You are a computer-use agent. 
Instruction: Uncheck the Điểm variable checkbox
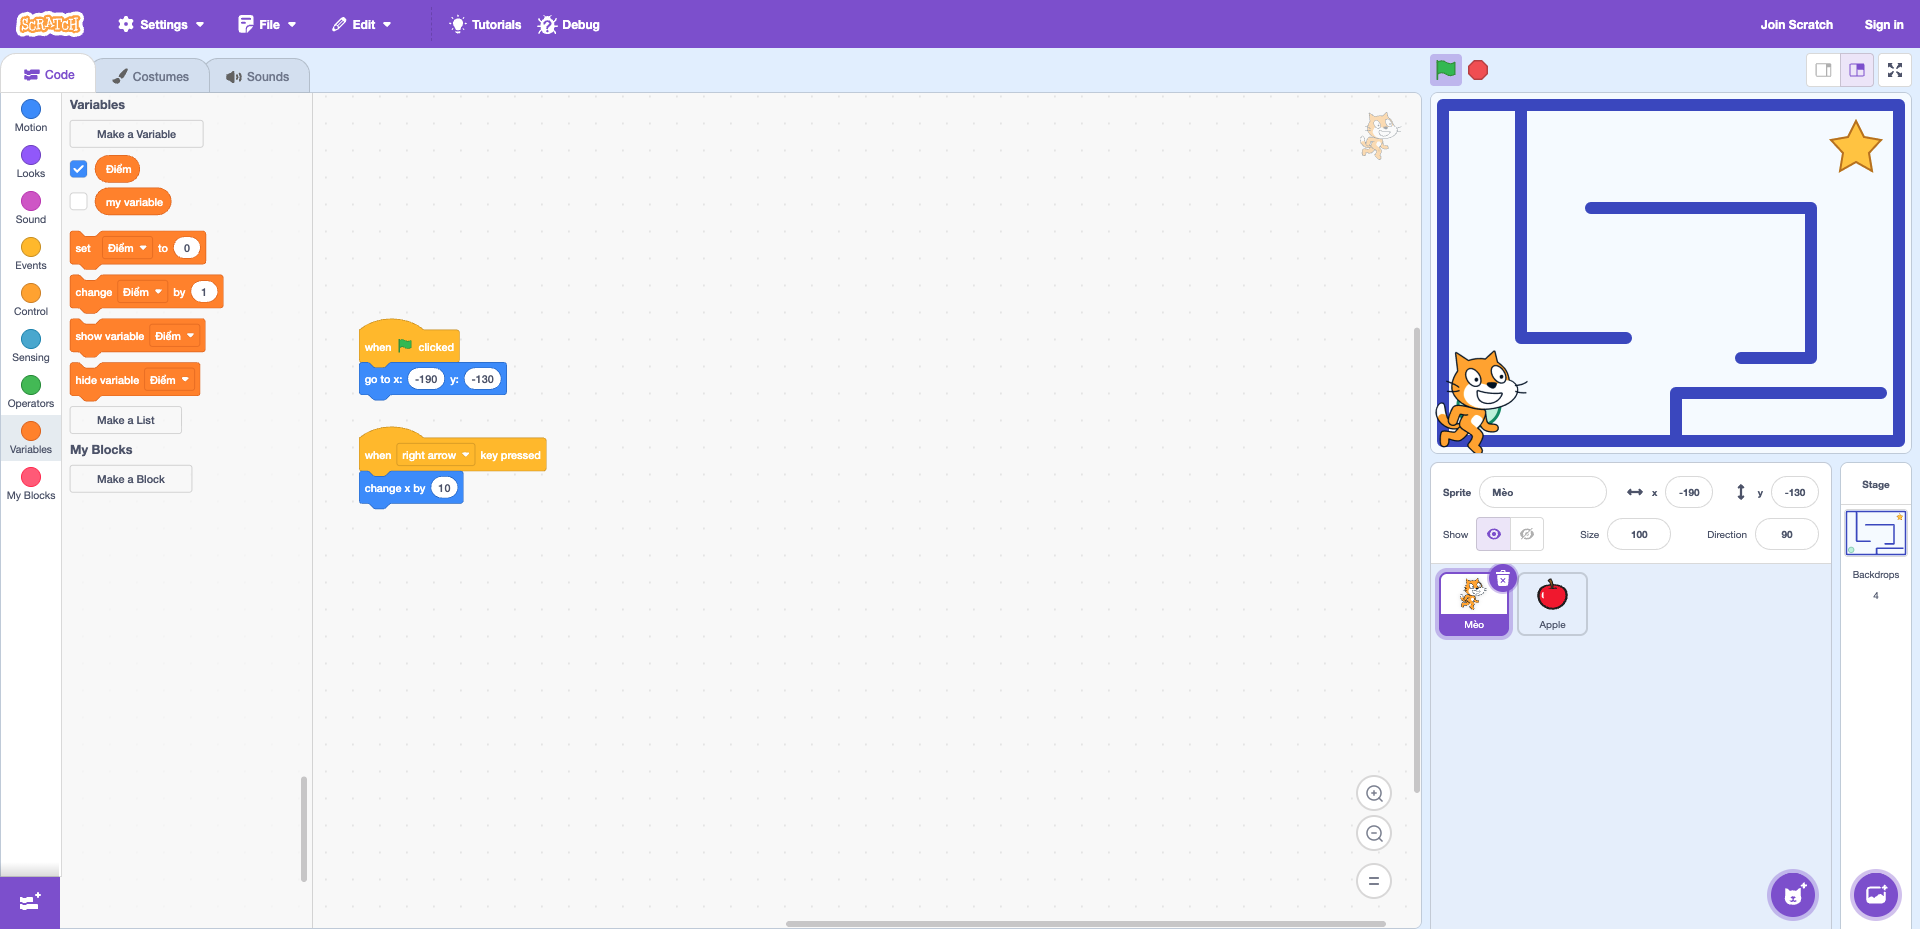click(x=79, y=169)
